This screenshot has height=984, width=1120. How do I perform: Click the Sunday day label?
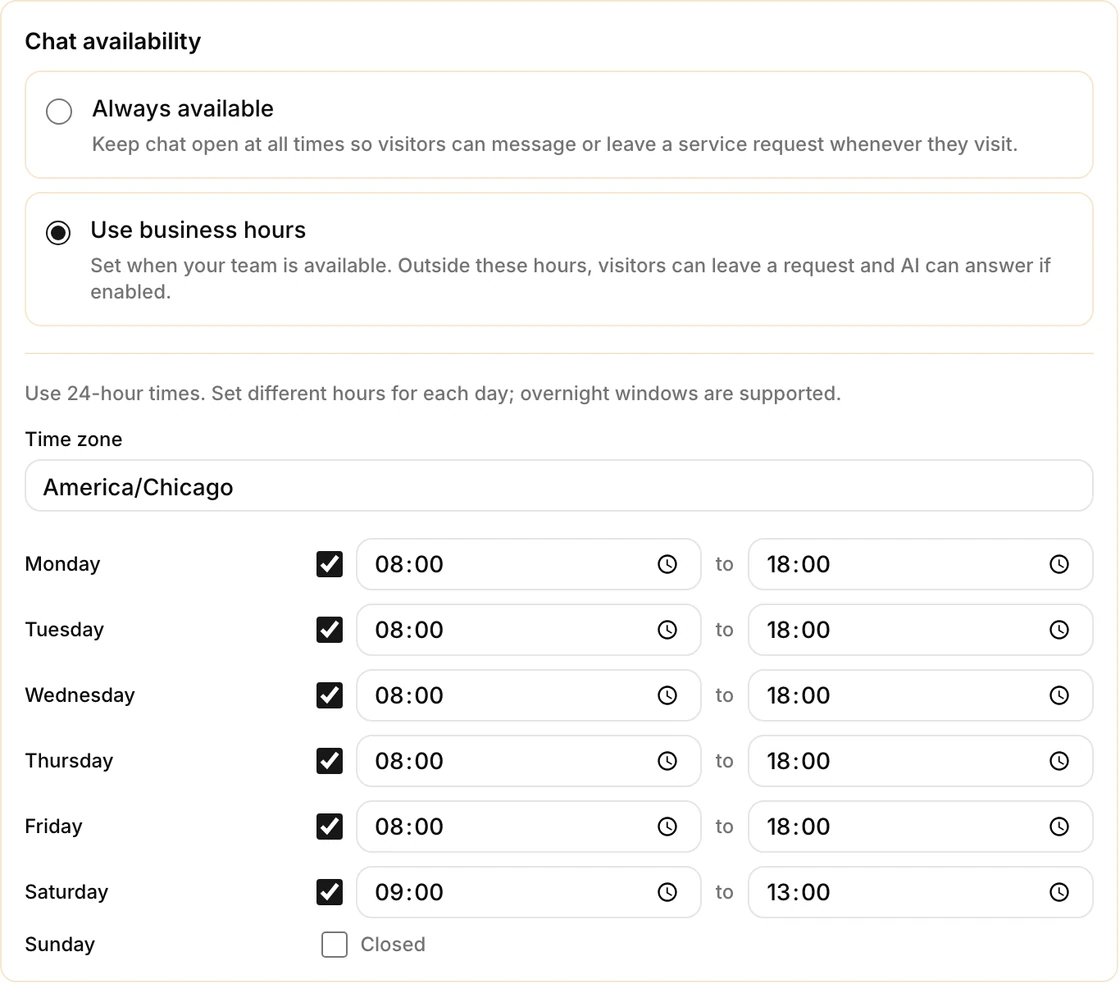(60, 945)
